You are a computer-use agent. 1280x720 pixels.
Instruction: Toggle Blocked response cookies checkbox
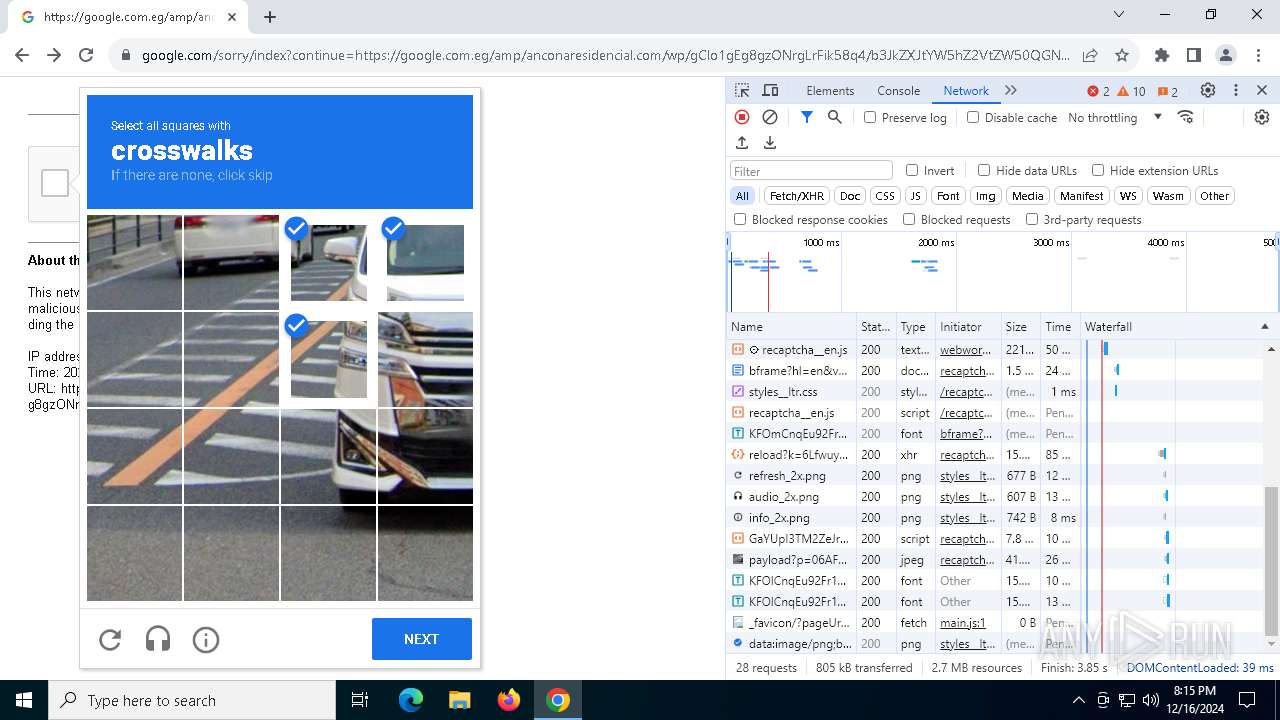click(740, 219)
